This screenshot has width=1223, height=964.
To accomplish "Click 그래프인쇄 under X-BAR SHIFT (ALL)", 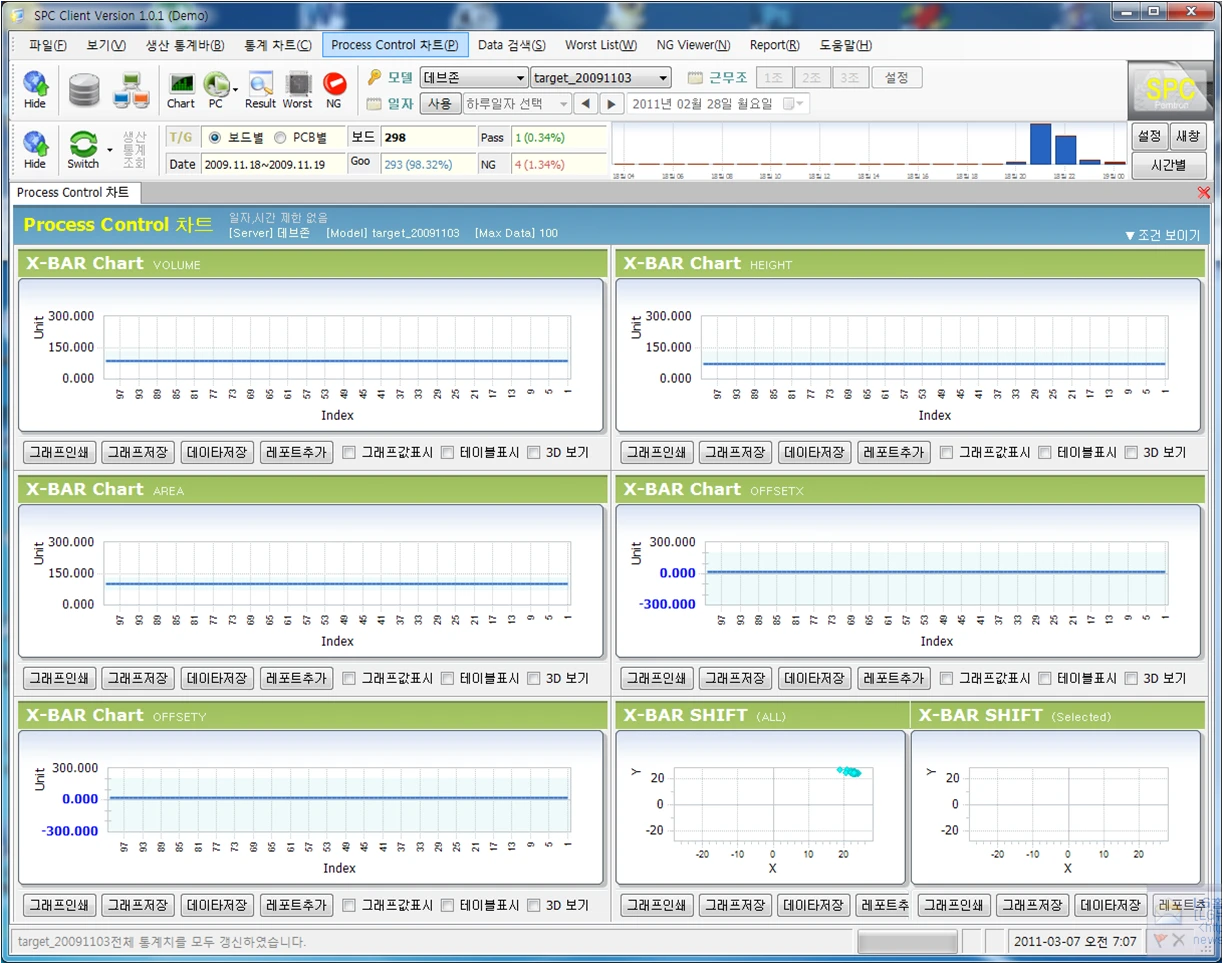I will [x=657, y=906].
